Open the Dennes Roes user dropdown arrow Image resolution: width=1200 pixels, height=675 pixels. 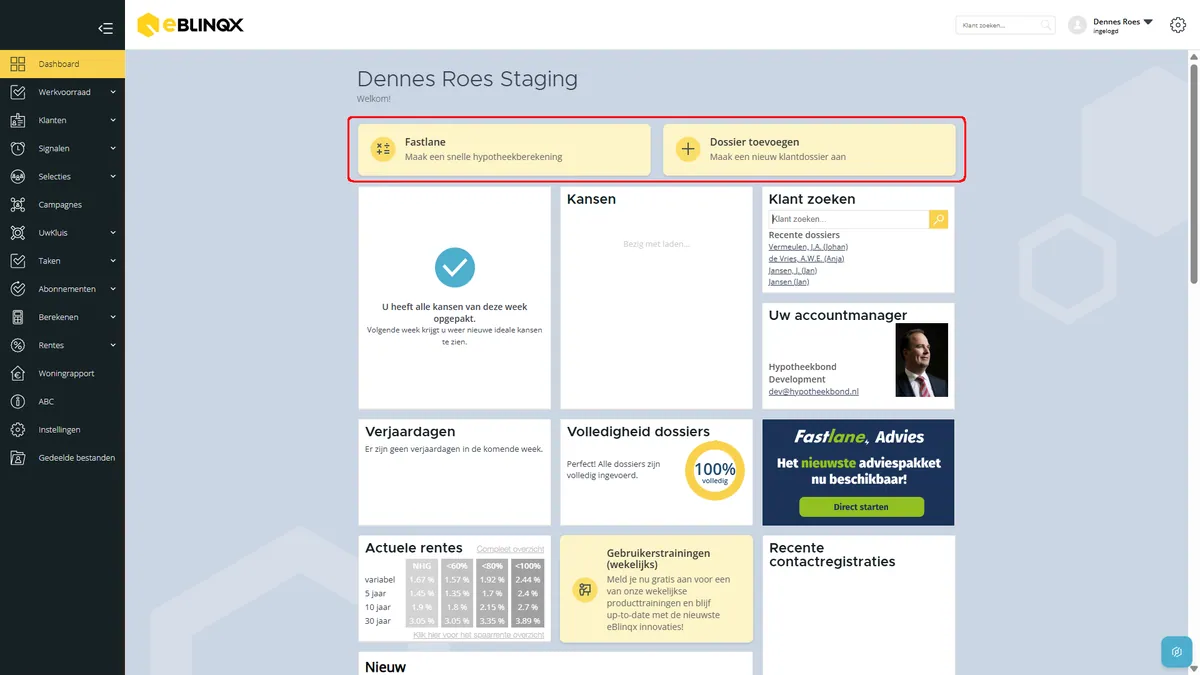(1148, 21)
